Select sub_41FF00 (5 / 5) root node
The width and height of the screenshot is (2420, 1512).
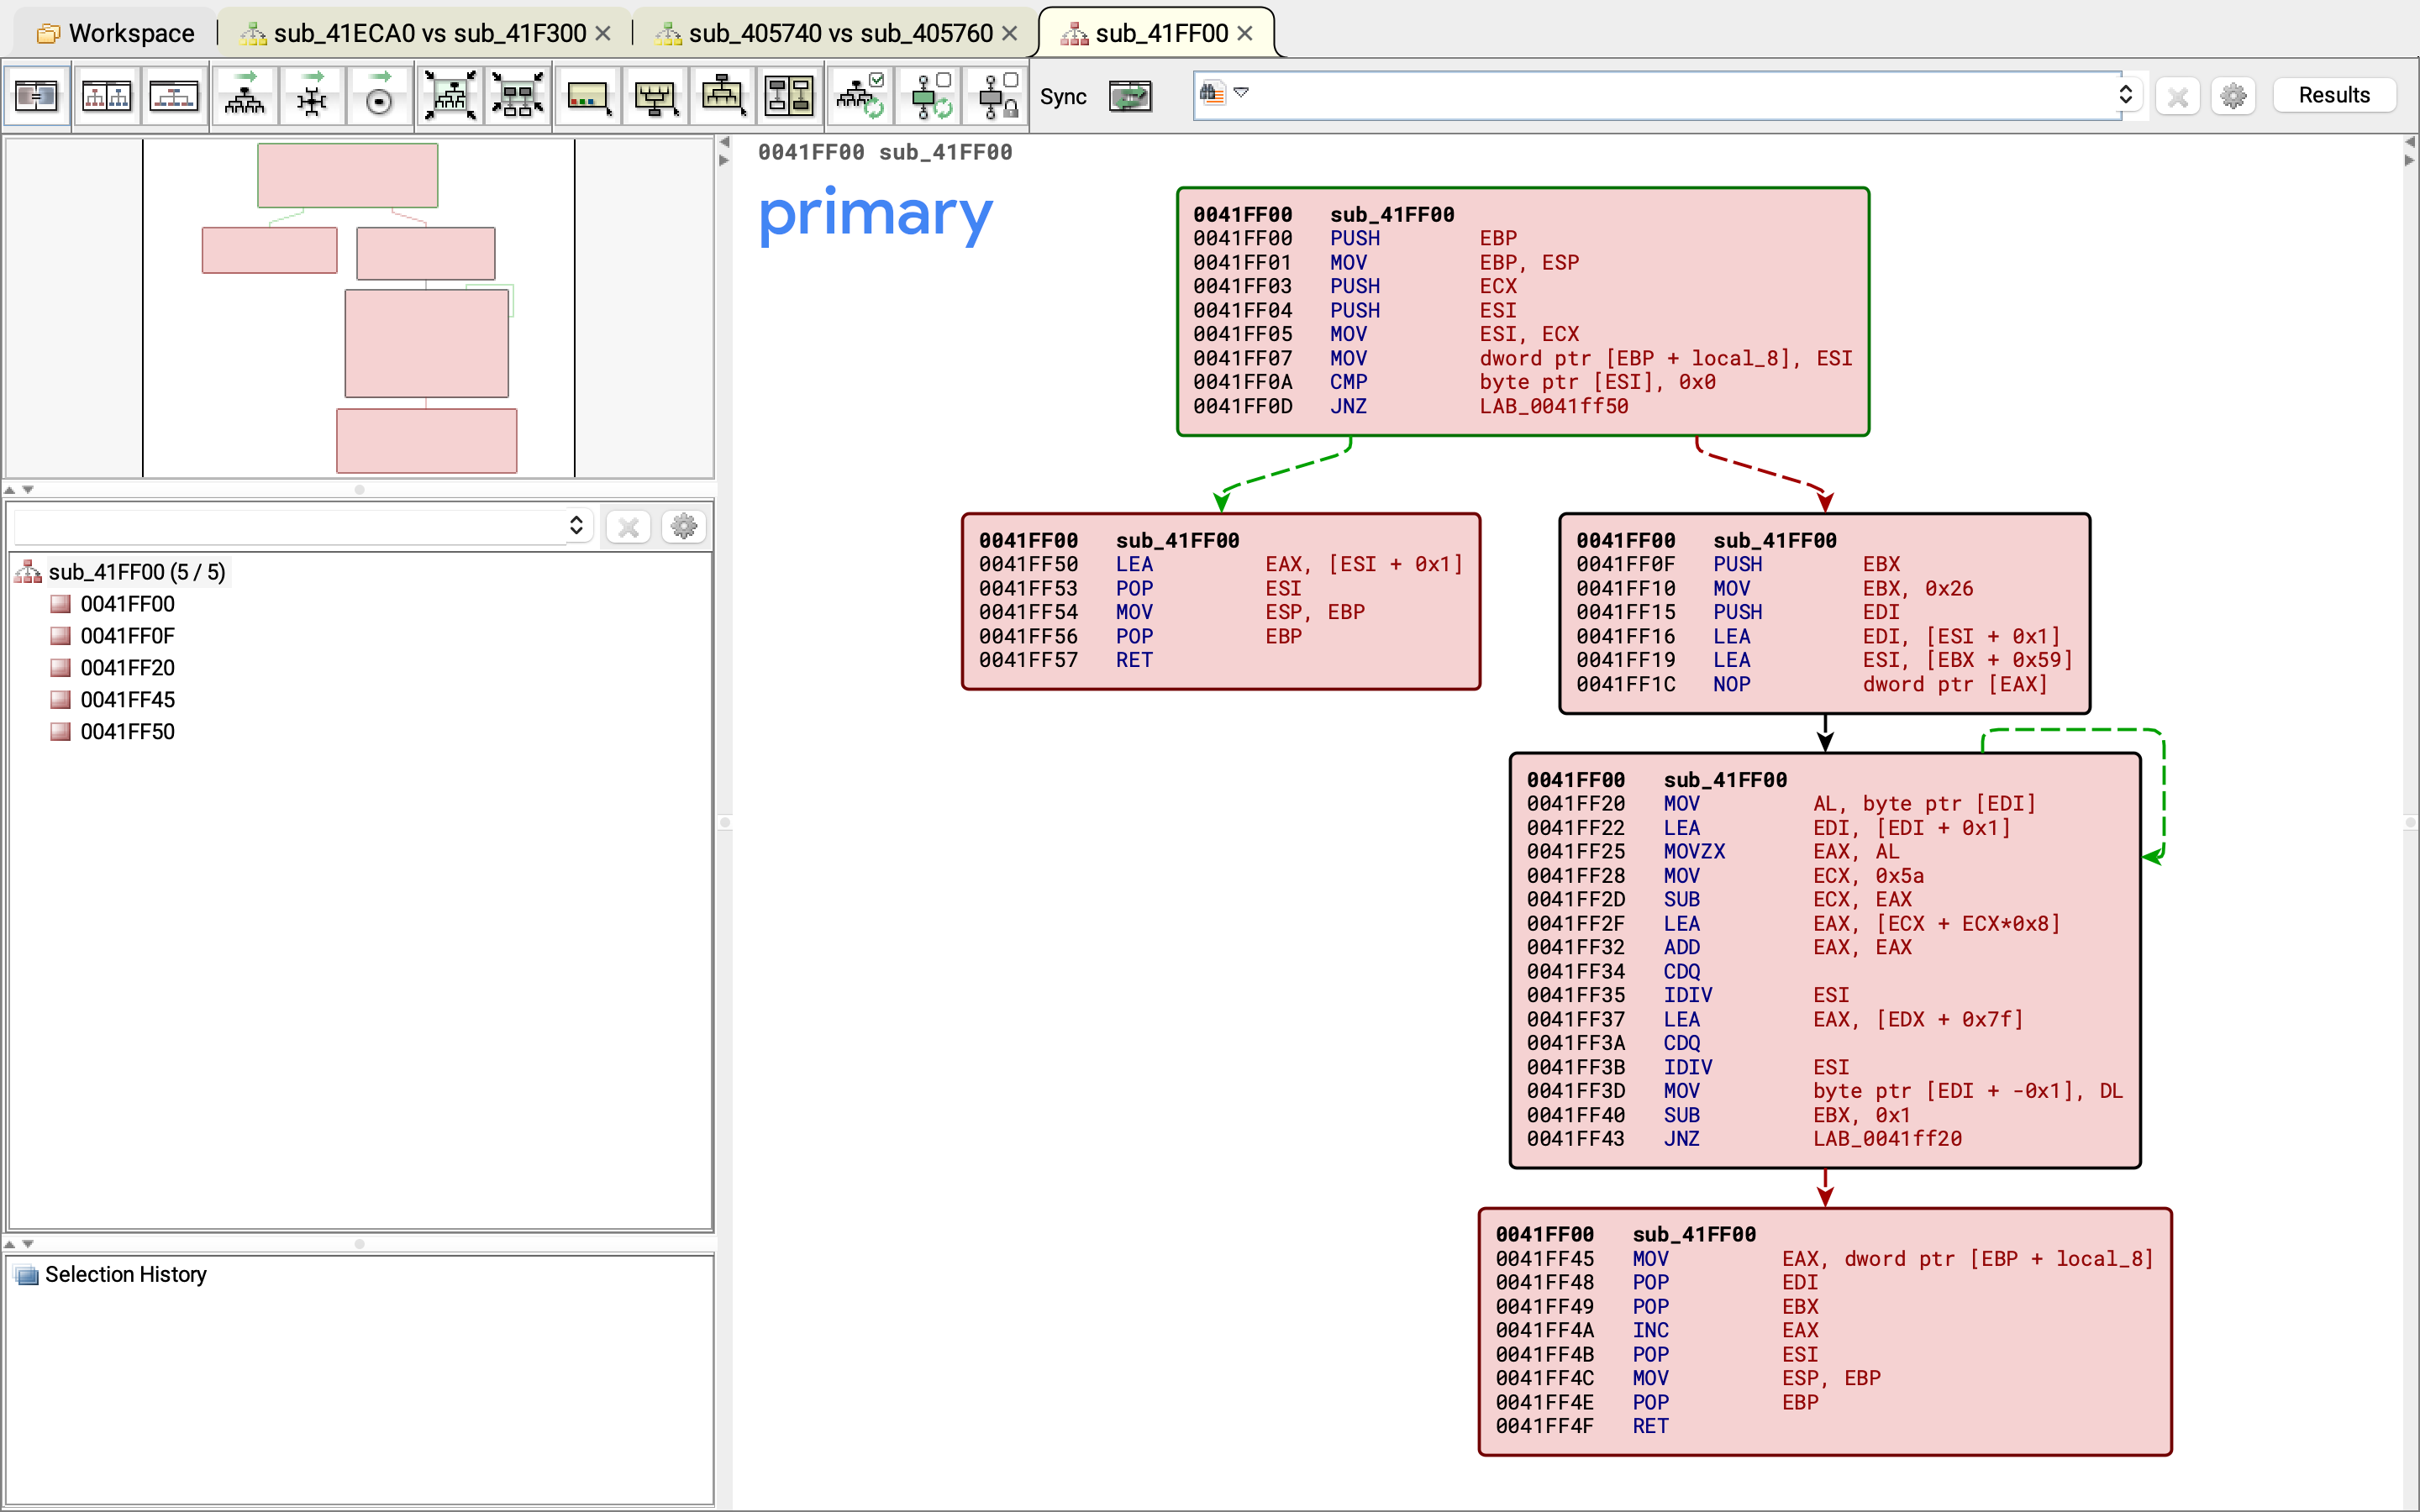pyautogui.click(x=137, y=572)
